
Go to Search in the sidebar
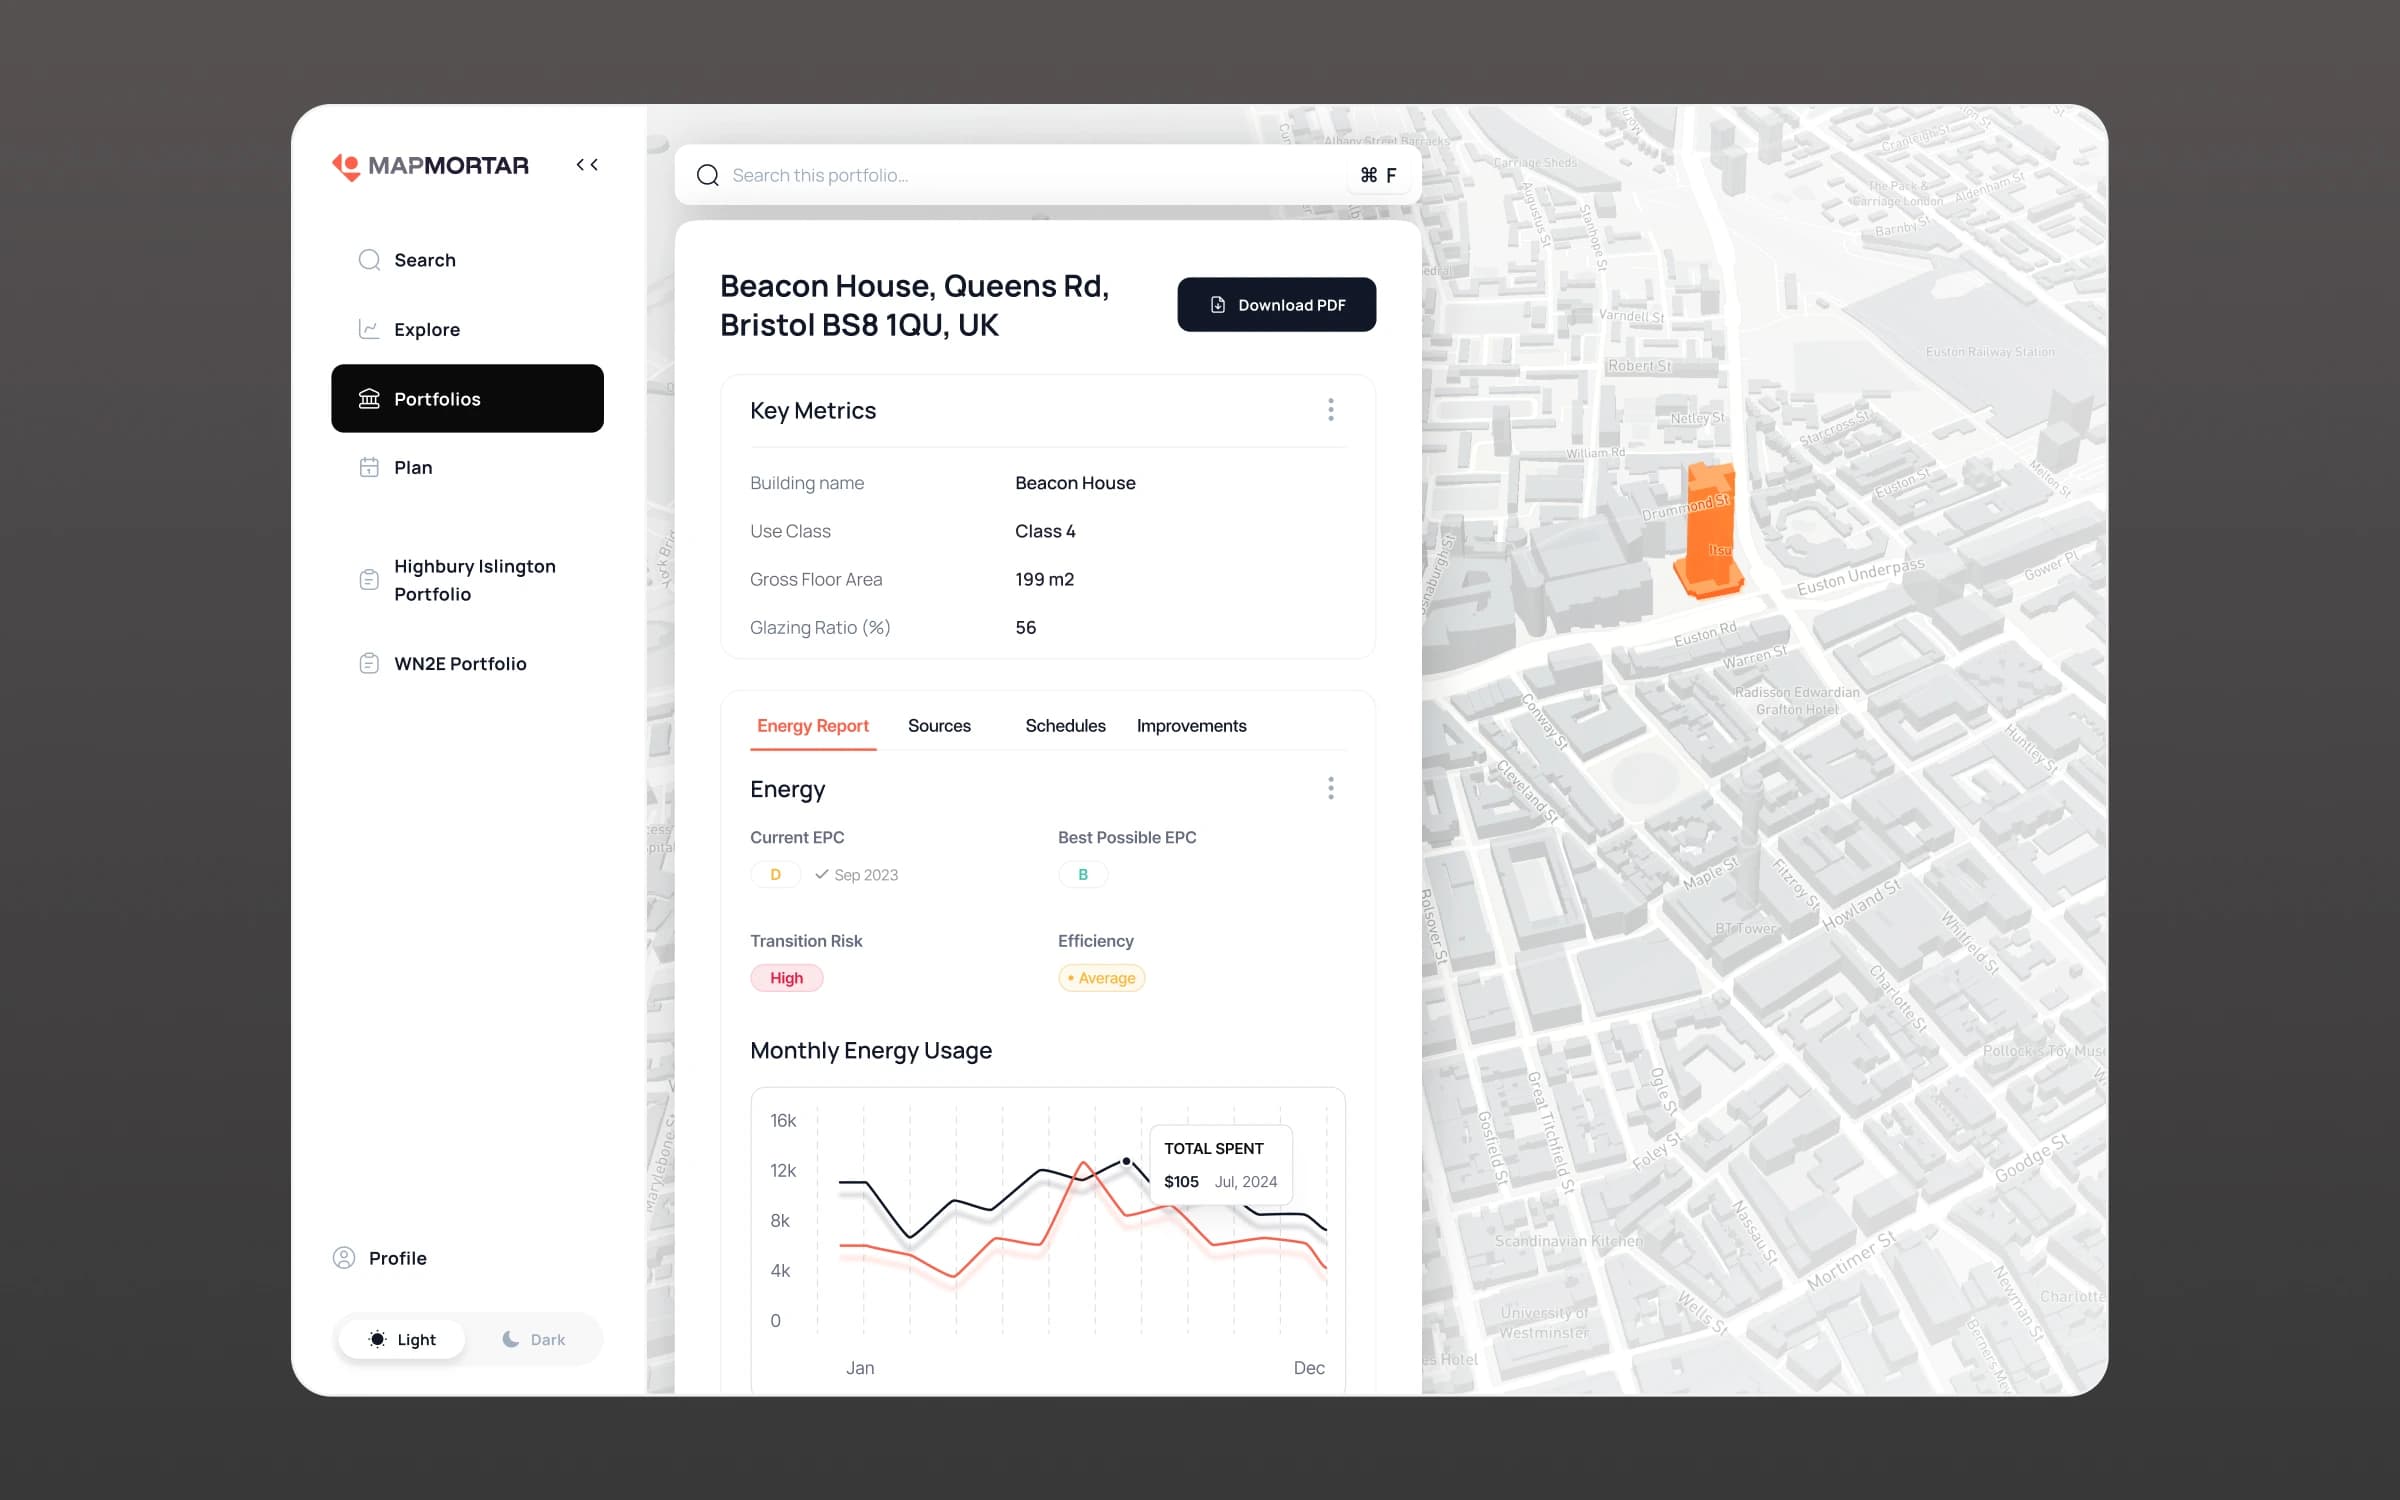467,260
